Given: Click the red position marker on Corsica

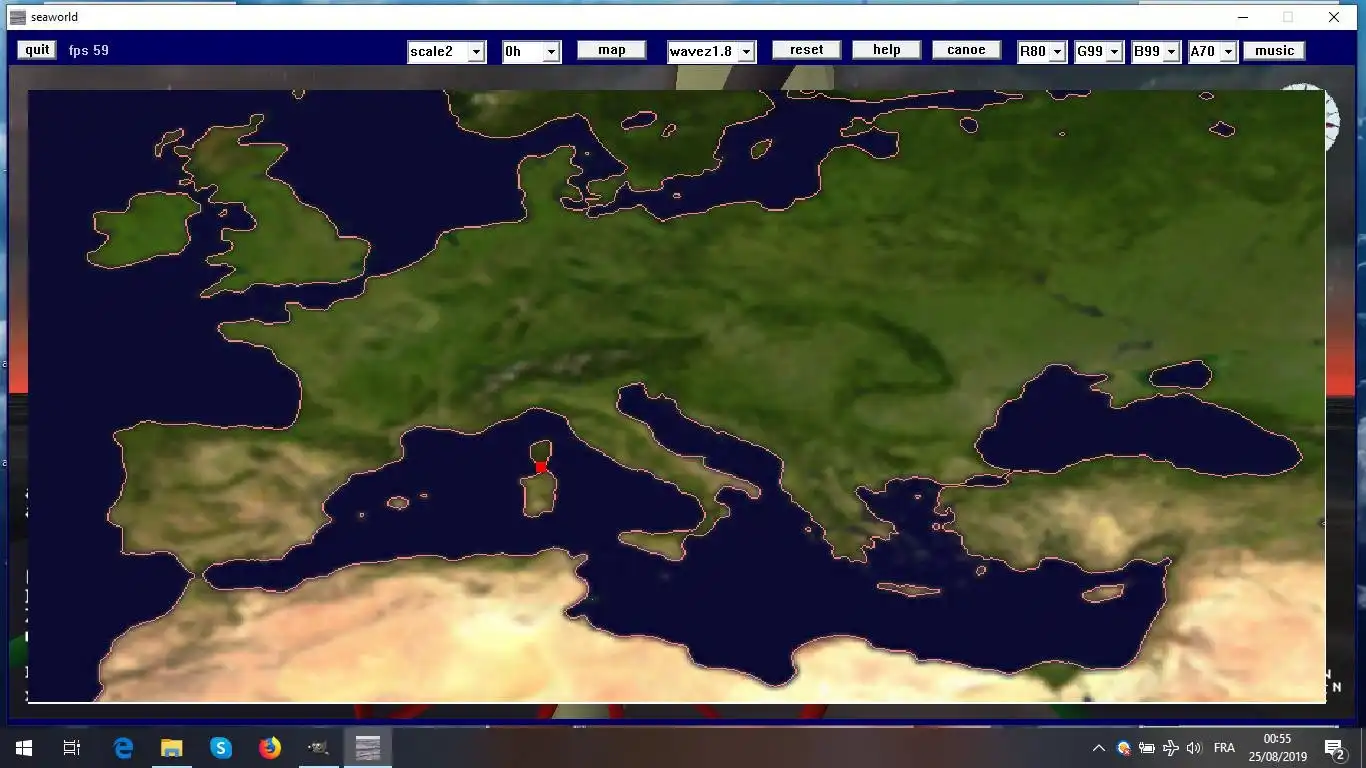Looking at the screenshot, I should pos(541,467).
